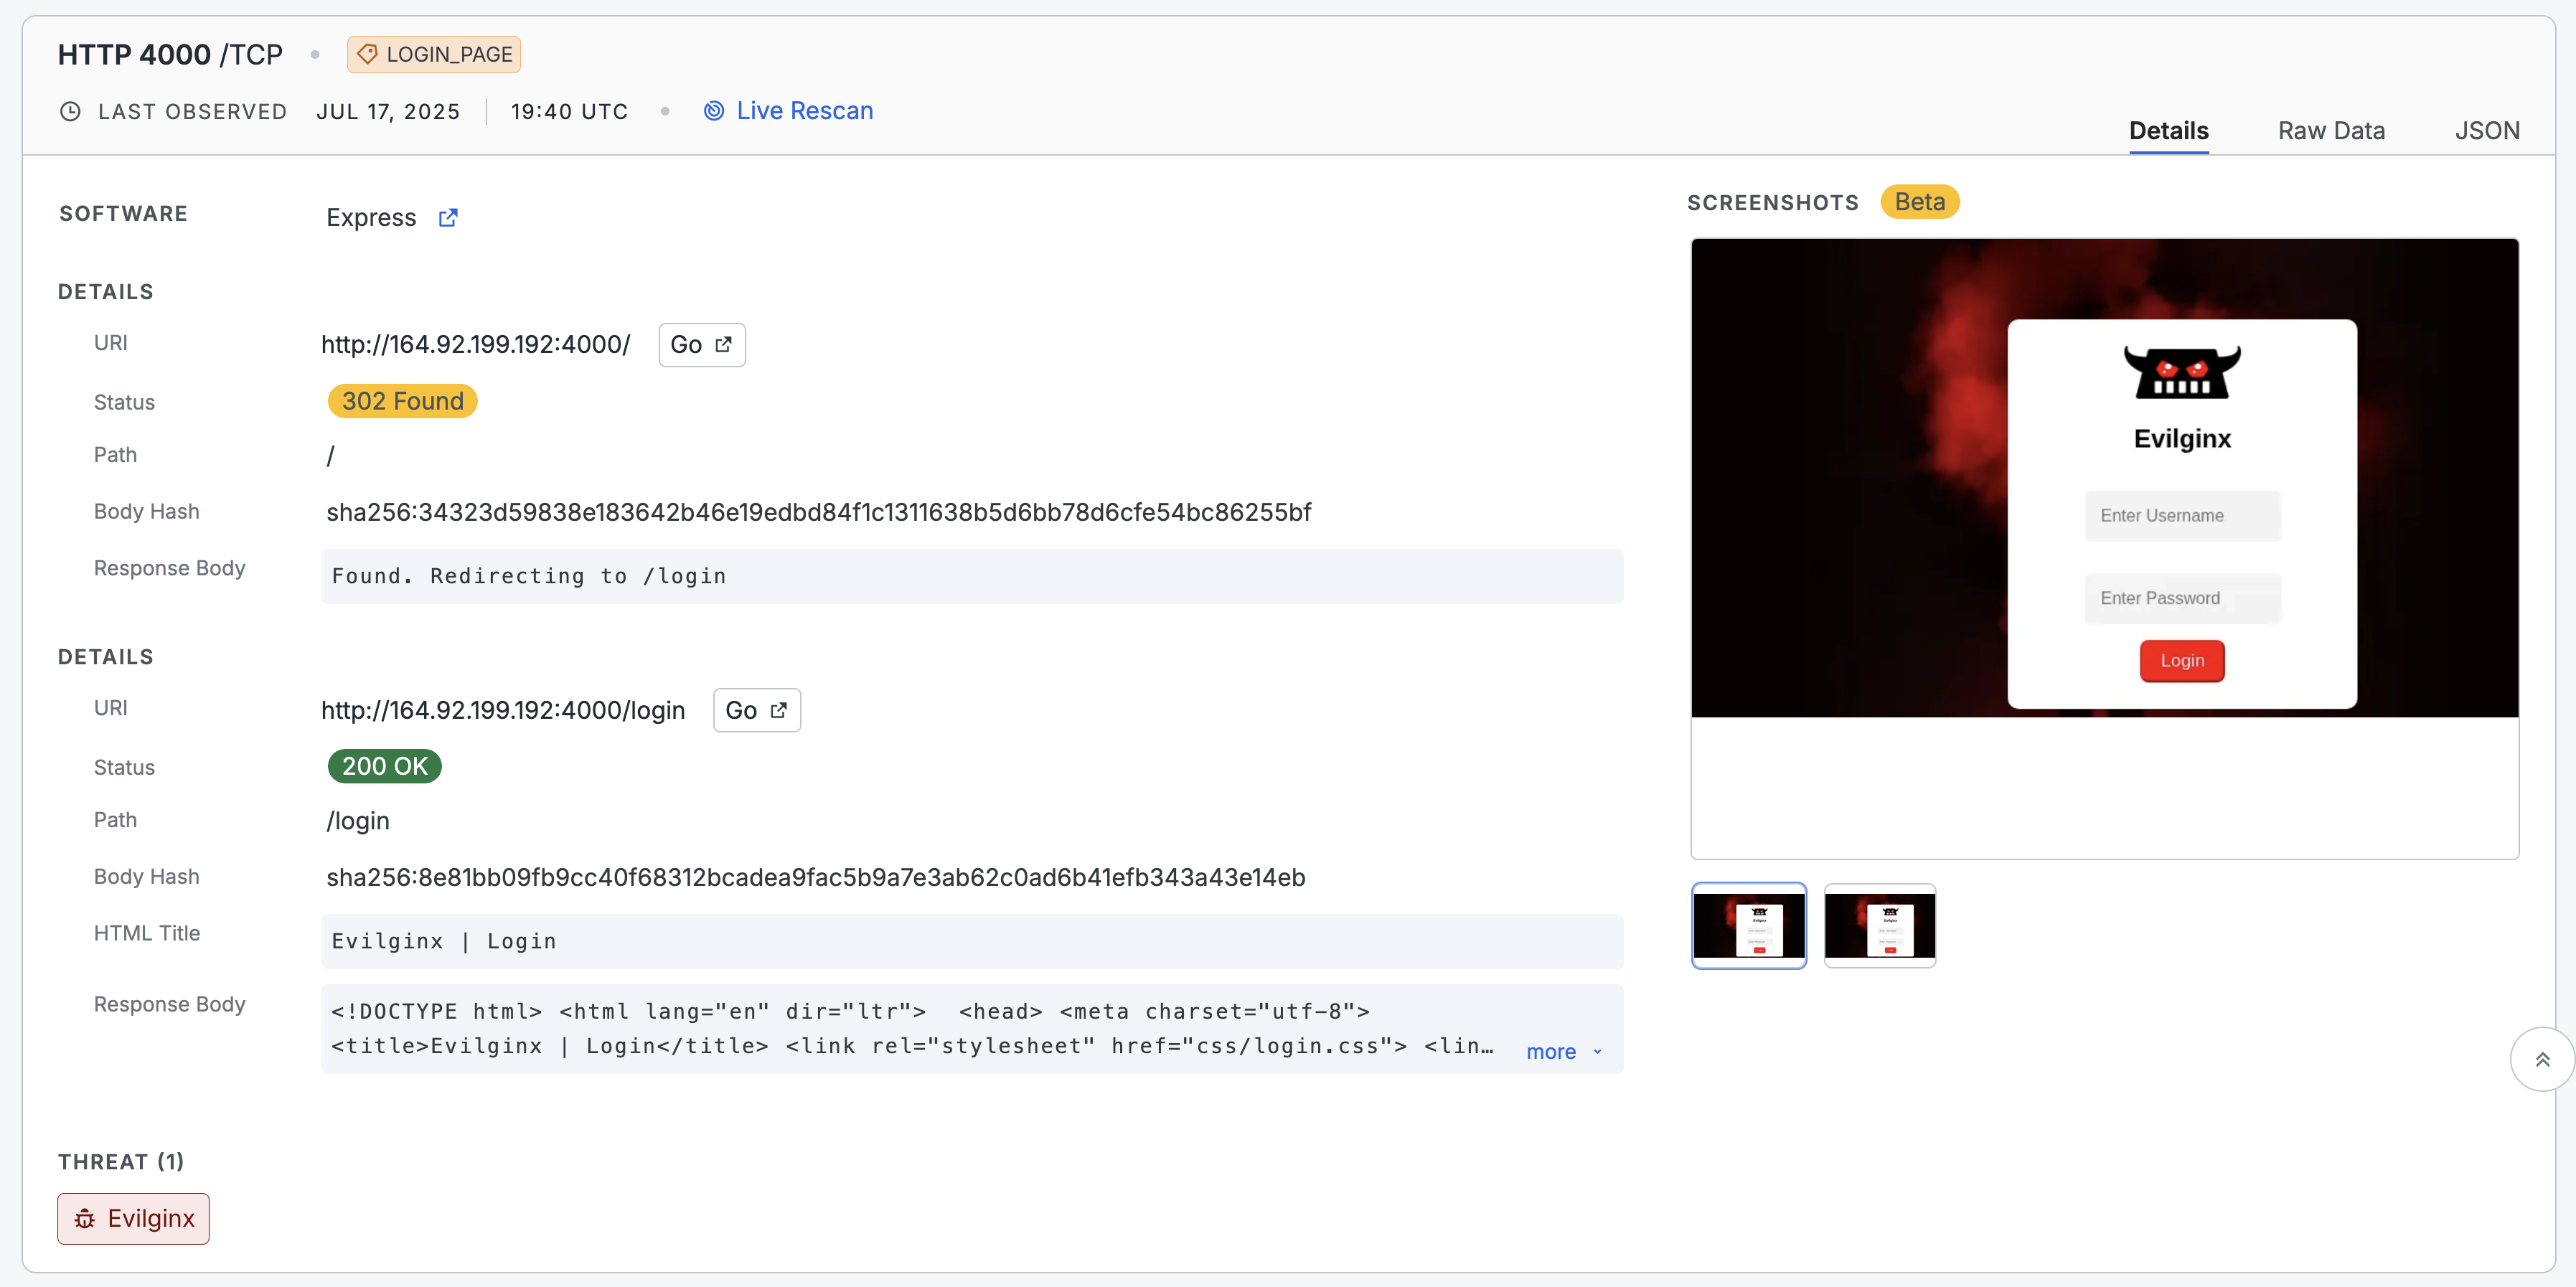The image size is (2576, 1287).
Task: Click the main Evilginx screenshot preview
Action: pyautogui.click(x=2104, y=548)
